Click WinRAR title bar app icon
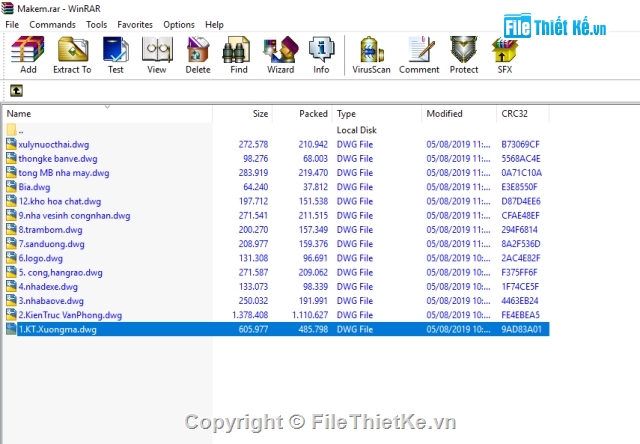 pos(7,8)
